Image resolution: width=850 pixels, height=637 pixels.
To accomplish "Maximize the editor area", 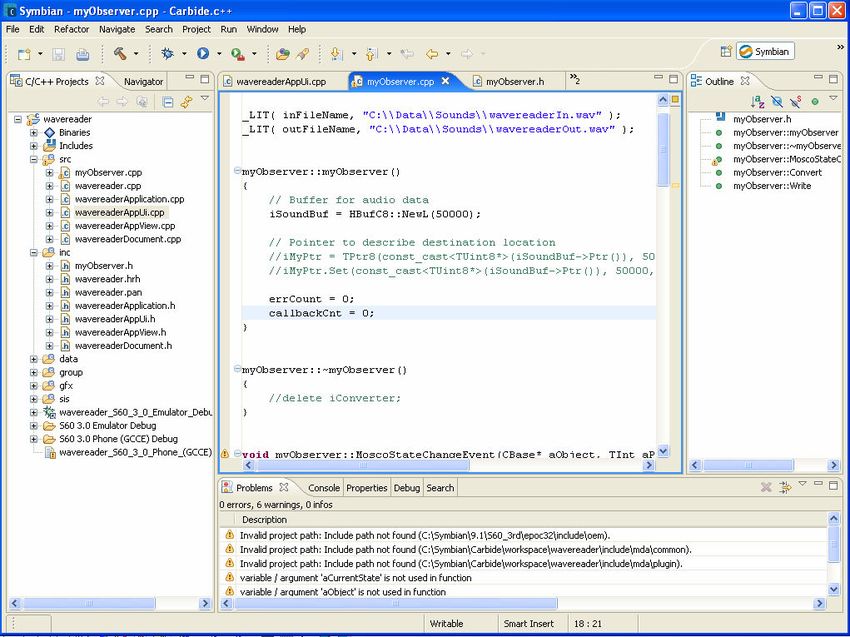I will (x=673, y=79).
